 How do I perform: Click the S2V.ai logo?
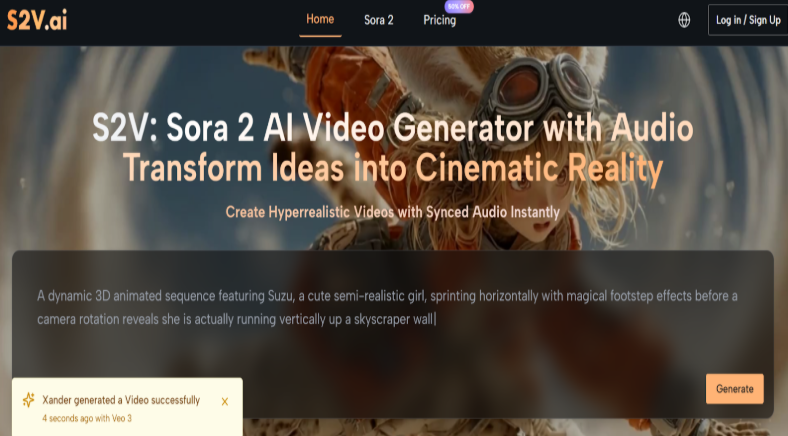[x=37, y=20]
